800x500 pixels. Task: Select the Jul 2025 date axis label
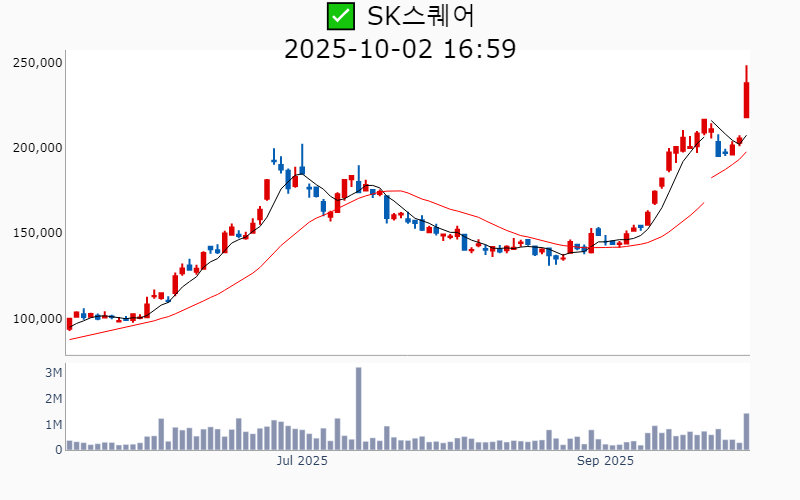pos(302,461)
